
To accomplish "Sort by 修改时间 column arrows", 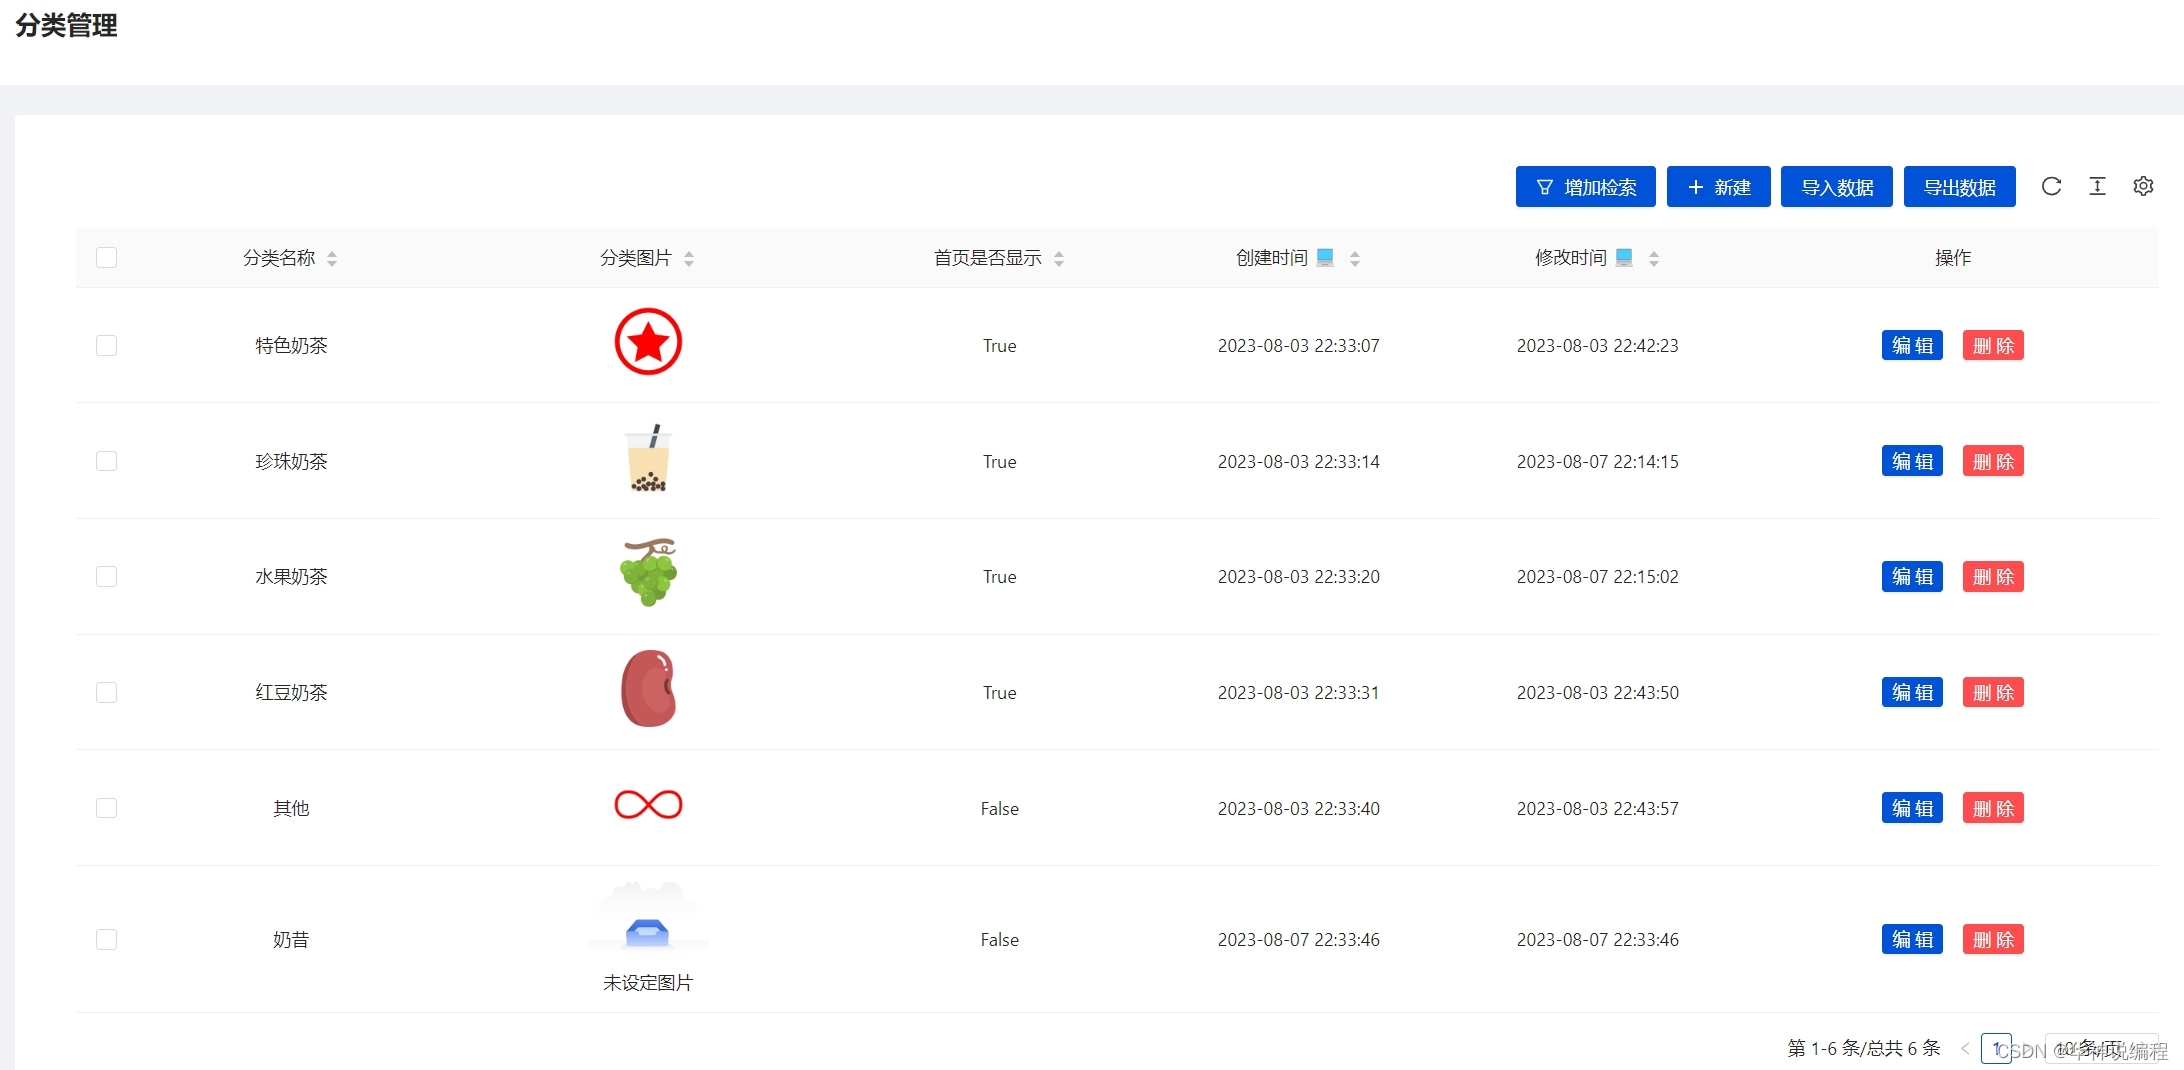I will tap(1654, 259).
